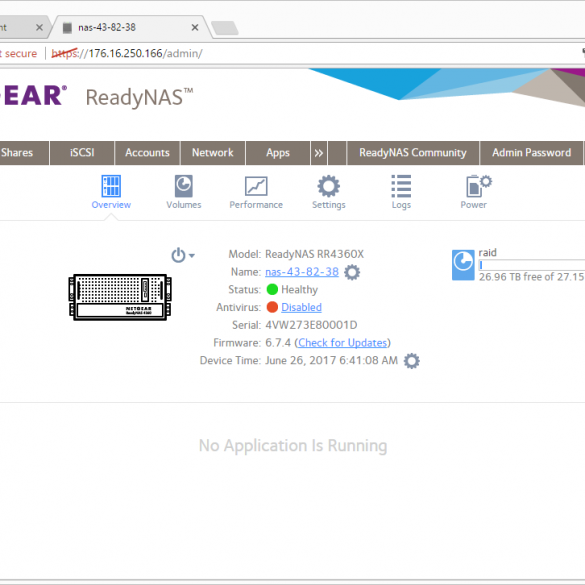Image resolution: width=585 pixels, height=585 pixels.
Task: Open the Accounts menu tab
Action: 147,153
